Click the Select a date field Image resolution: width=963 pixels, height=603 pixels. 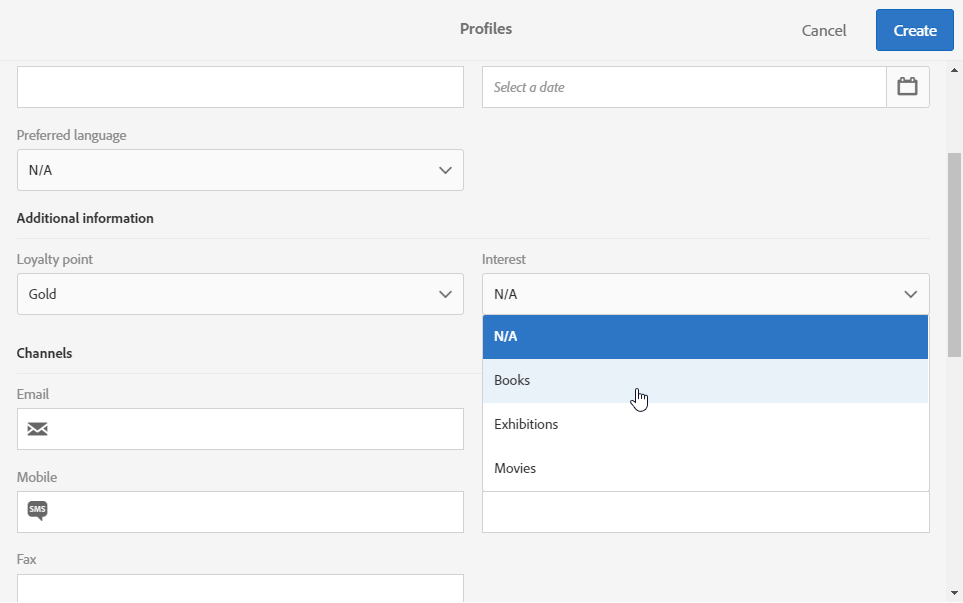click(684, 87)
